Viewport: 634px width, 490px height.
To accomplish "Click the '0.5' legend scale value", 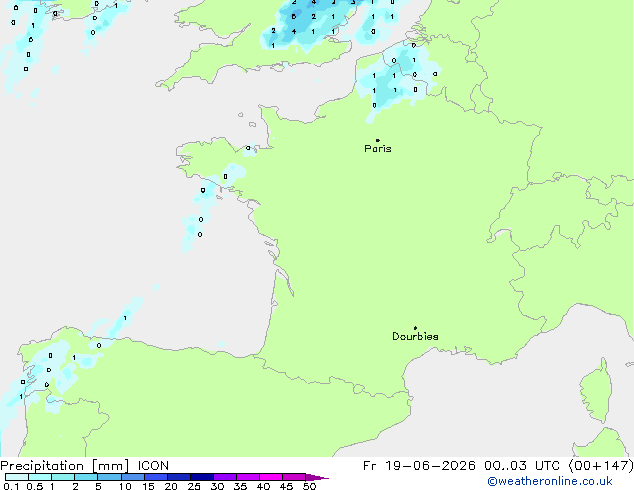I will tap(34, 486).
